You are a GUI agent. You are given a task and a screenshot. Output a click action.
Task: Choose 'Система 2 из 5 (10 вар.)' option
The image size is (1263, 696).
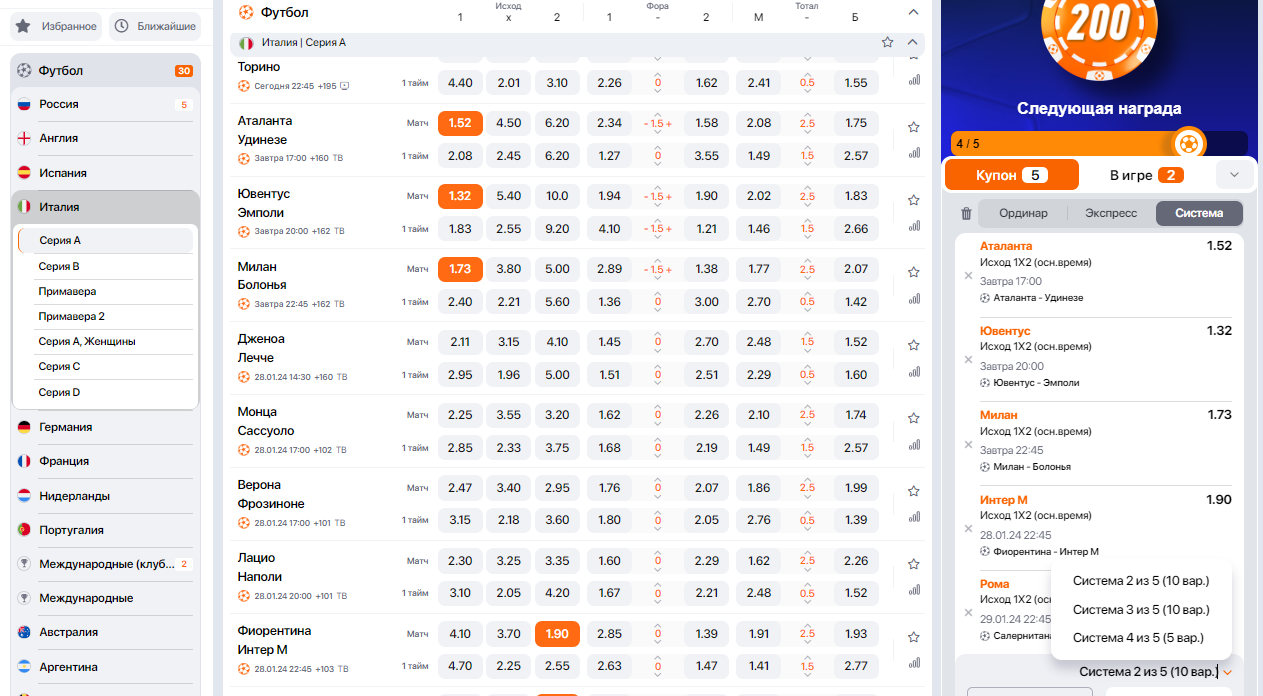(x=1141, y=581)
